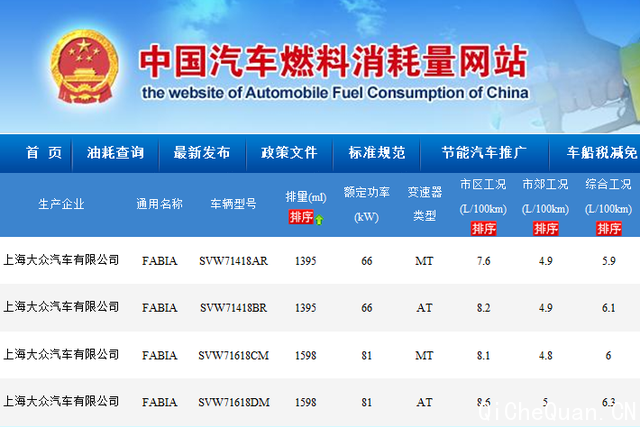Image resolution: width=640 pixels, height=427 pixels.
Task: Click the green sort arrow beside 排量
Action: [319, 220]
